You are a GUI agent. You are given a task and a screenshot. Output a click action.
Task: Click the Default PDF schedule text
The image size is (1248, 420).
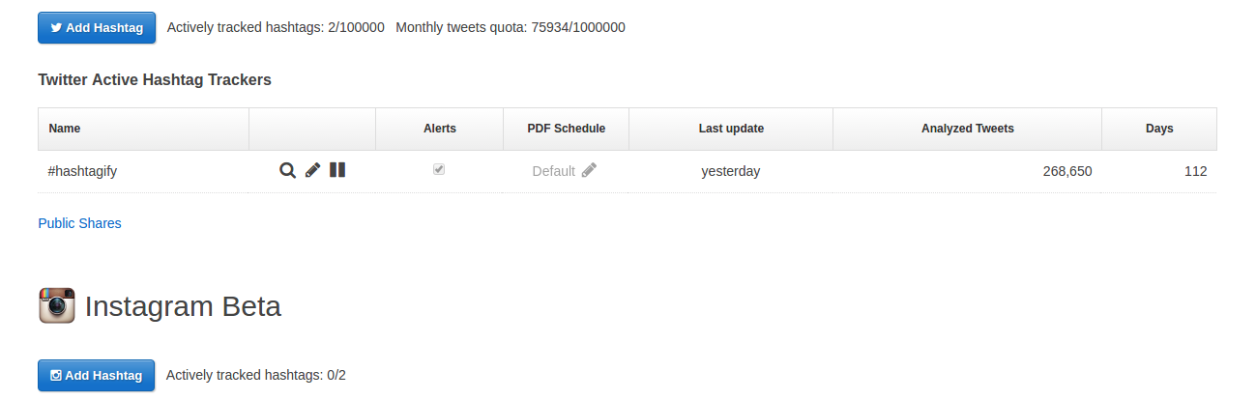point(553,171)
